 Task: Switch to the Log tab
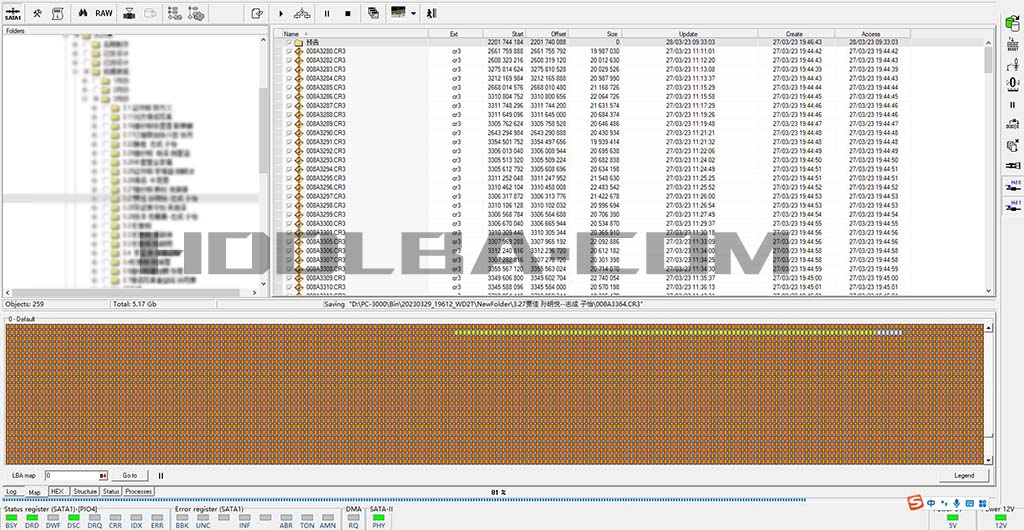12,491
